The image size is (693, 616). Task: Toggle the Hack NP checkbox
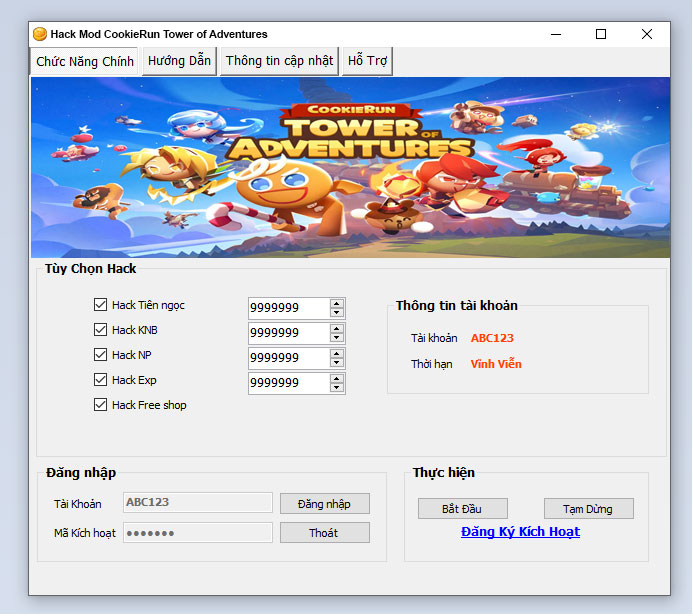pos(100,355)
